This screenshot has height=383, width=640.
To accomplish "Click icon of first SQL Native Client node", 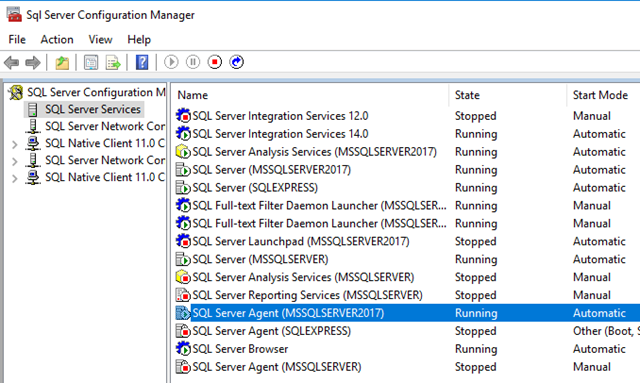I will pos(33,143).
